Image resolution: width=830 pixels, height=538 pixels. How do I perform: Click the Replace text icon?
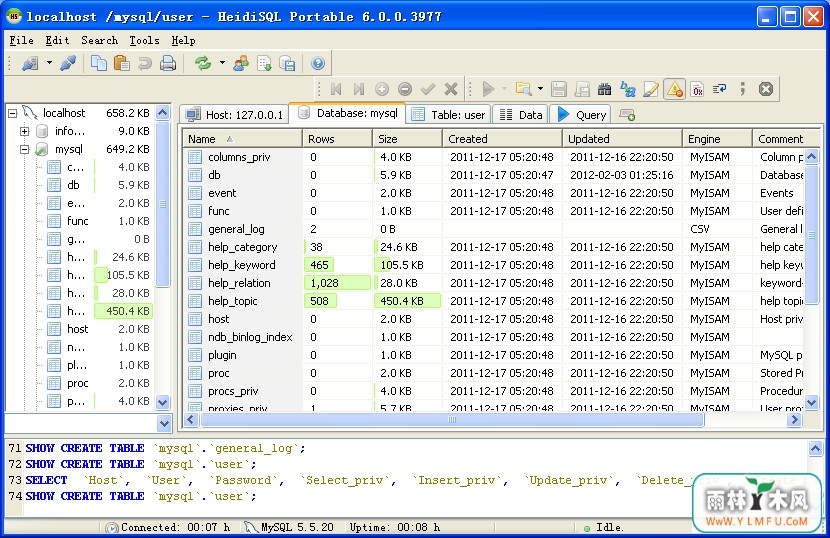pos(628,89)
